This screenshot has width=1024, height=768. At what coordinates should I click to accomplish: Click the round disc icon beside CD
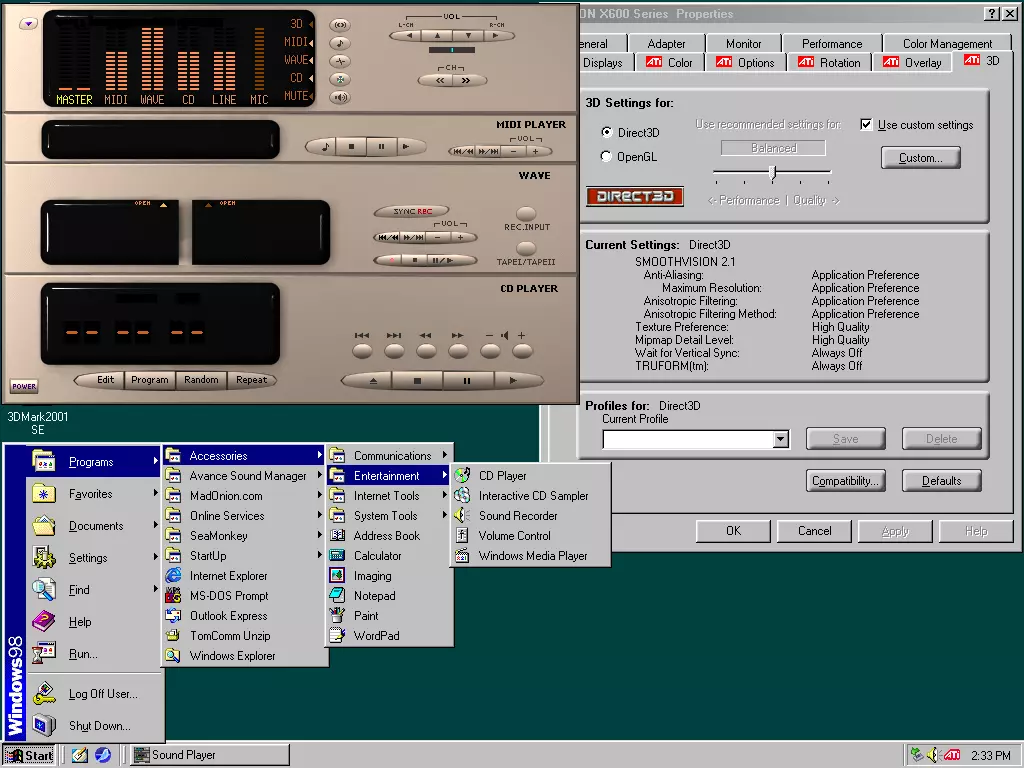point(340,80)
